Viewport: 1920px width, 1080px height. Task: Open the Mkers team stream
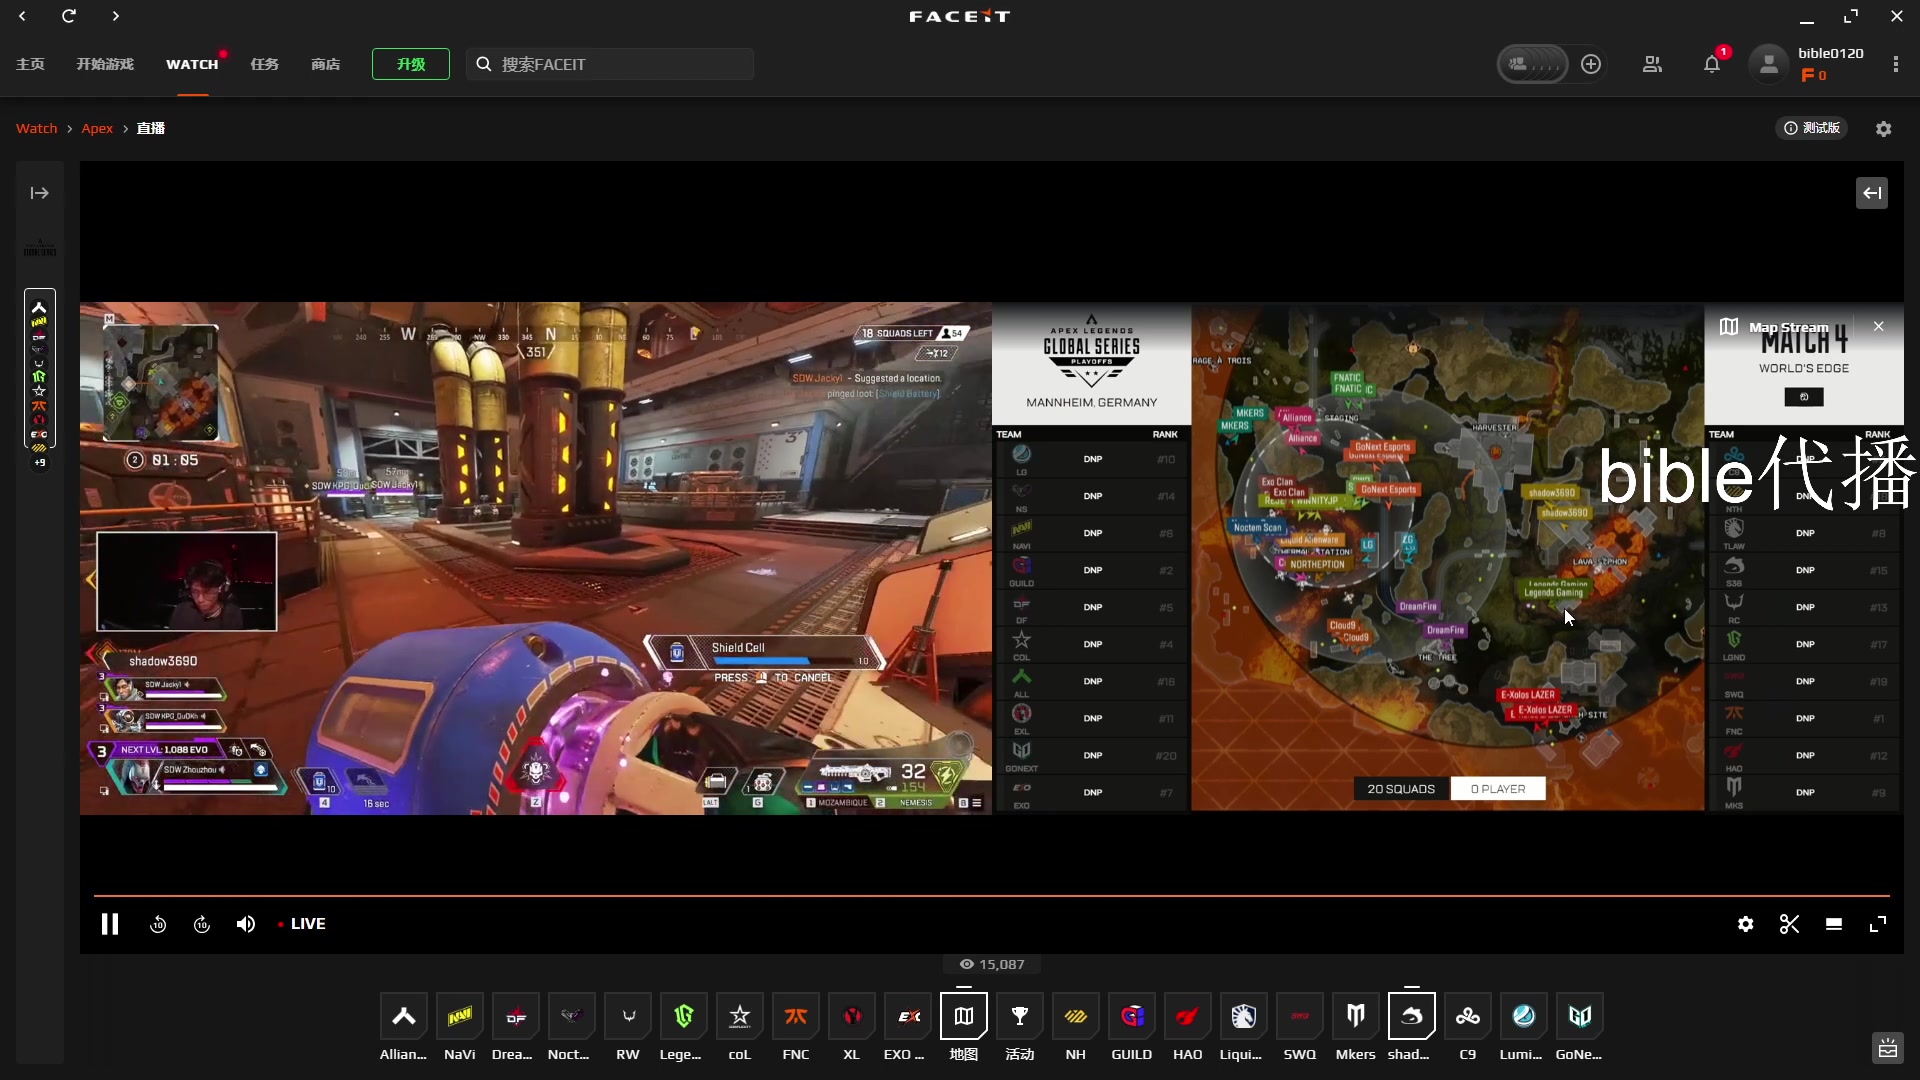click(1356, 1016)
